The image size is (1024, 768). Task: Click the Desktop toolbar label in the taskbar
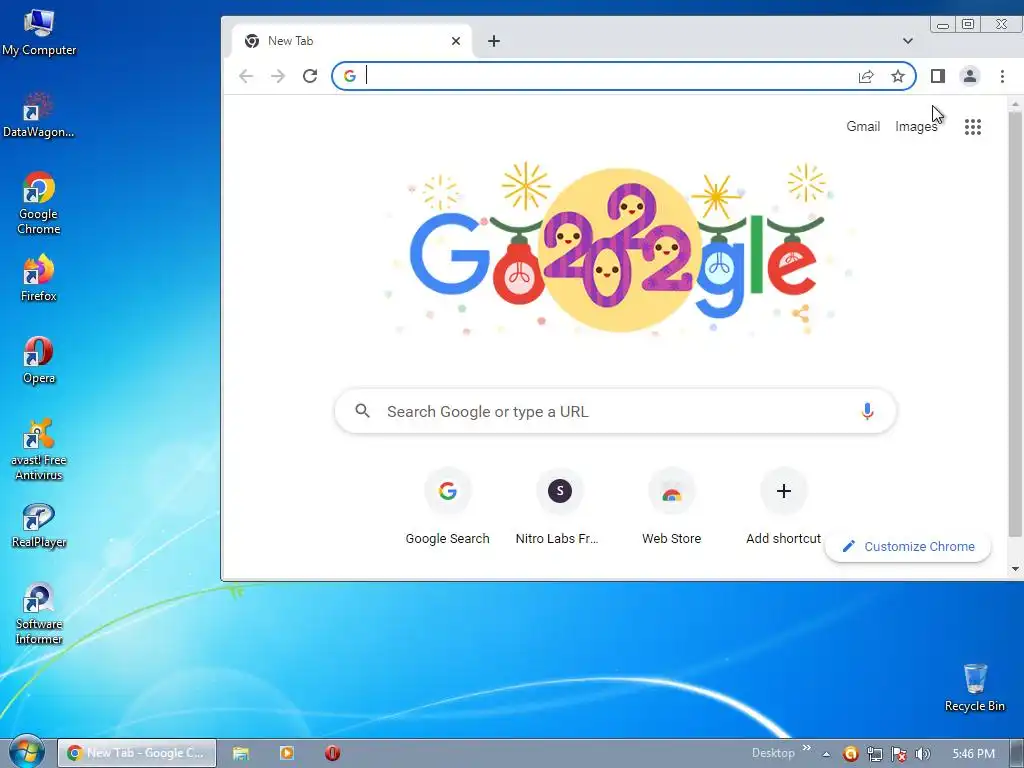click(773, 753)
